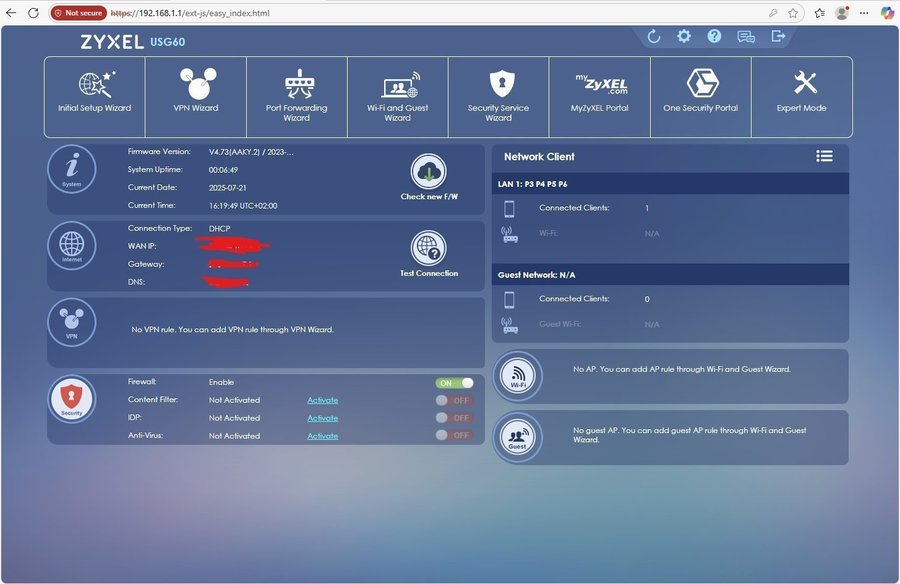
Task: Open the Network Client list menu
Action: coord(824,156)
